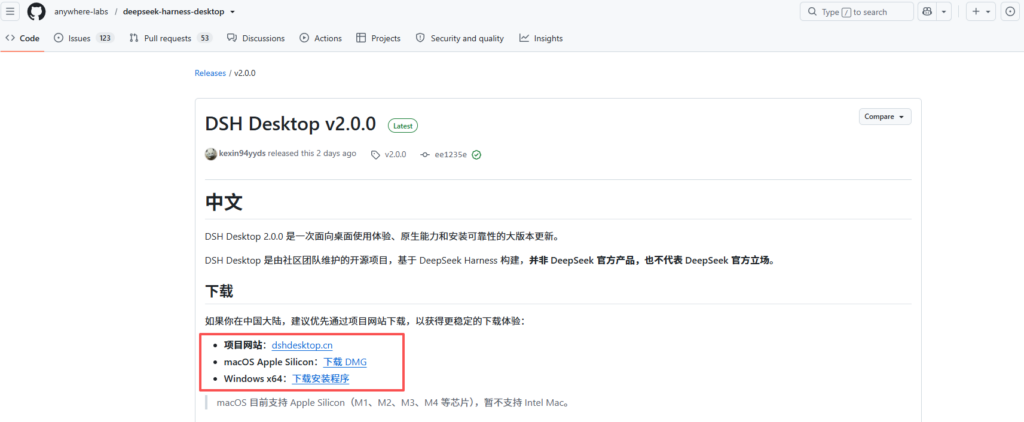Image resolution: width=1024 pixels, height=422 pixels.
Task: Open the dshdesktop.cn website link
Action: [302, 345]
